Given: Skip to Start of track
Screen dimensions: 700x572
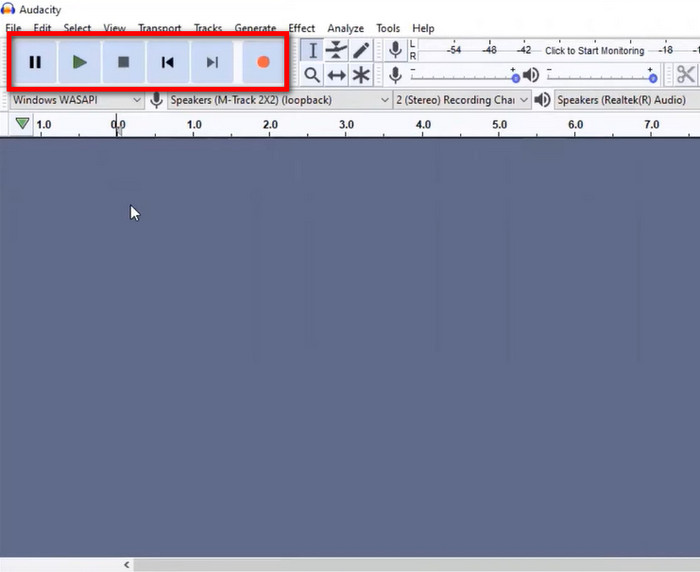Looking at the screenshot, I should [x=168, y=62].
